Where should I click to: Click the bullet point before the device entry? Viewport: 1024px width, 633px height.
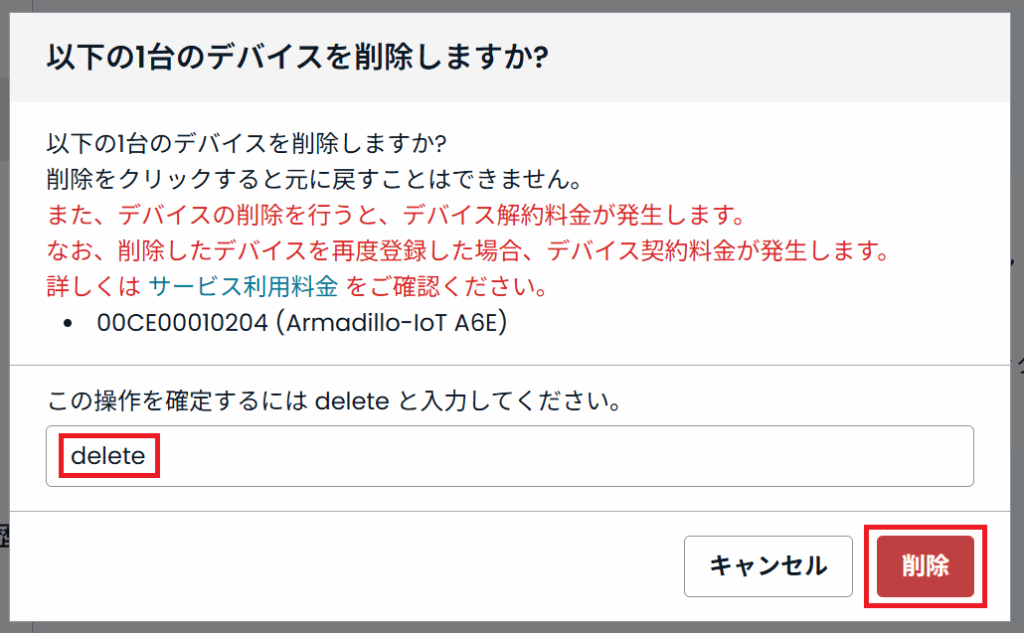point(67,324)
